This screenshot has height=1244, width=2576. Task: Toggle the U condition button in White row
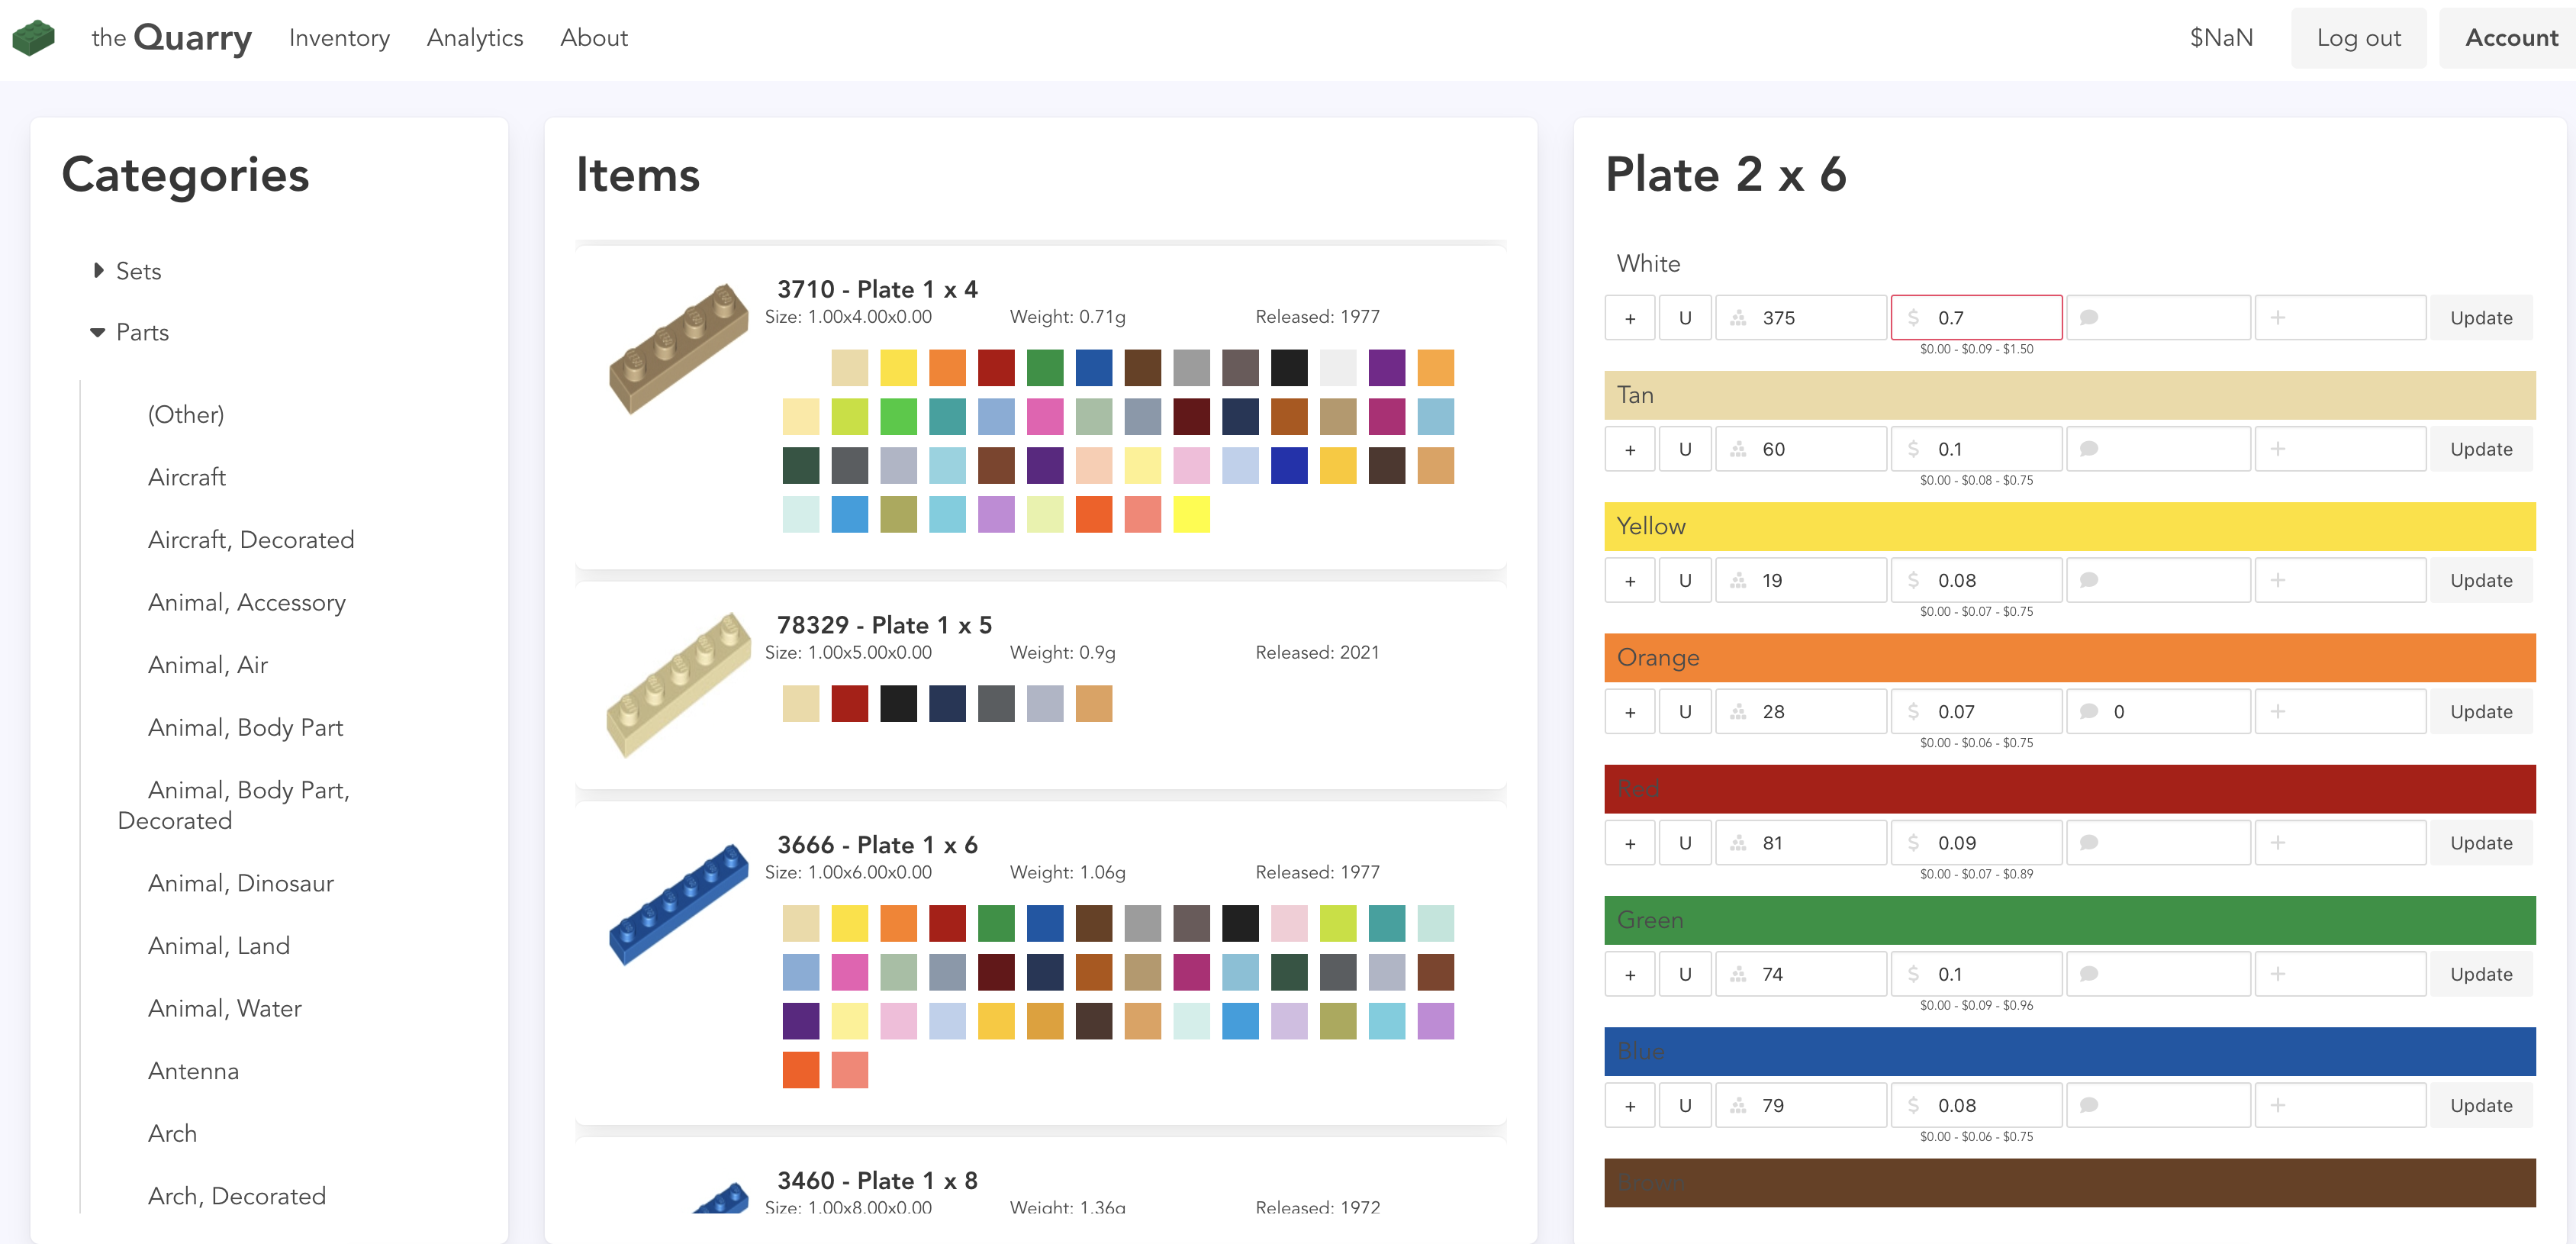[1685, 318]
